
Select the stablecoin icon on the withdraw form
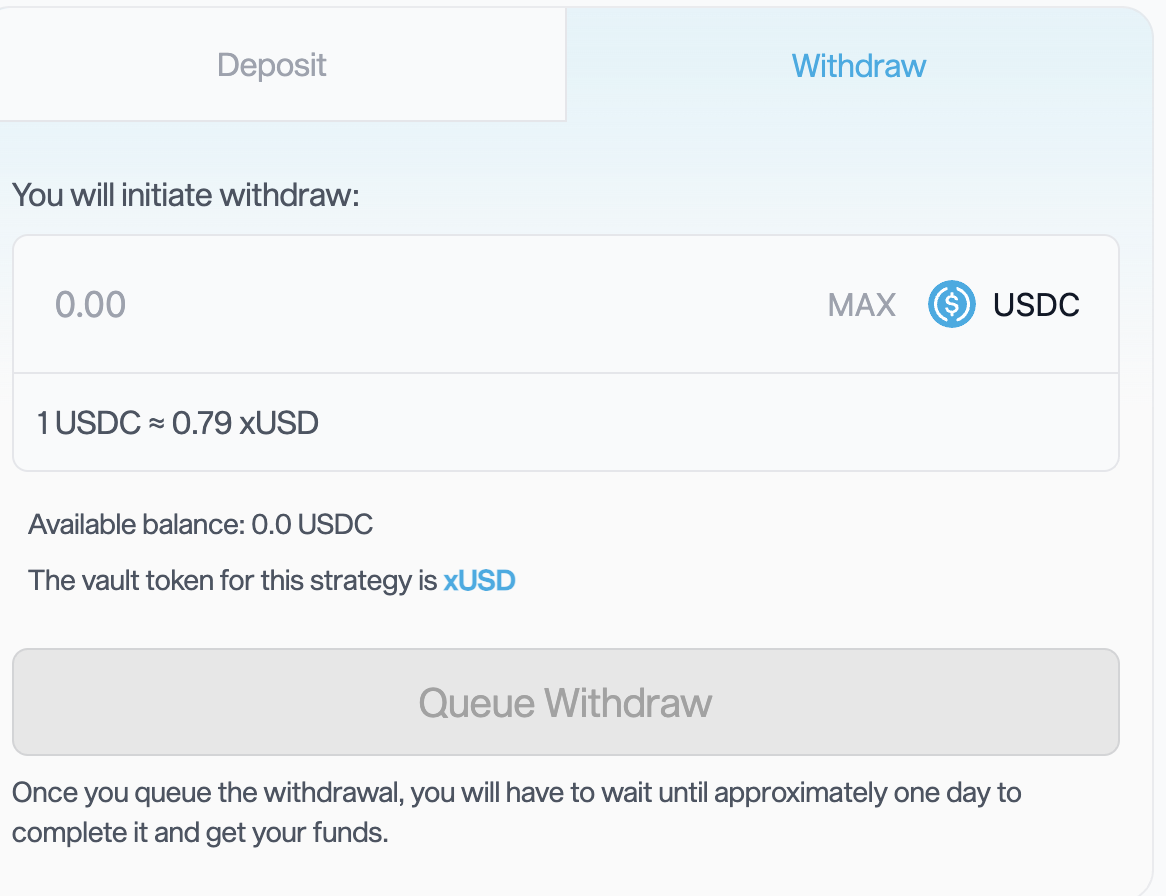tap(951, 304)
